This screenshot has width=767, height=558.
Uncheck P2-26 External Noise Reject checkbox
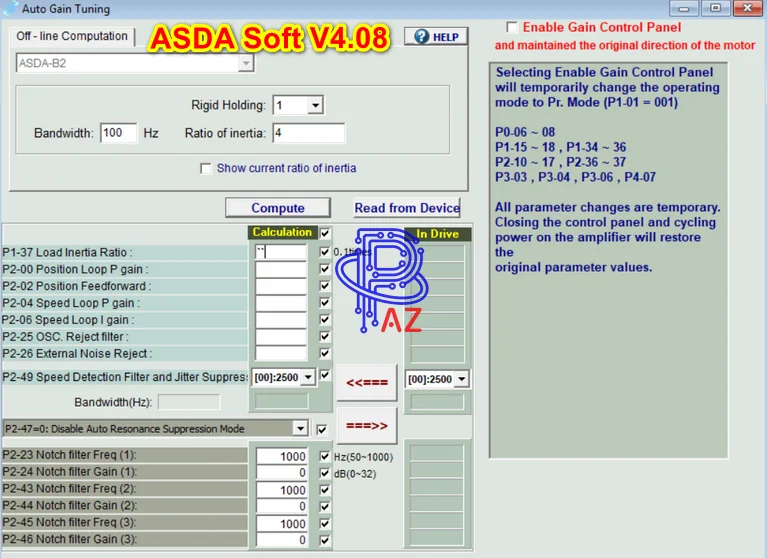(x=324, y=353)
